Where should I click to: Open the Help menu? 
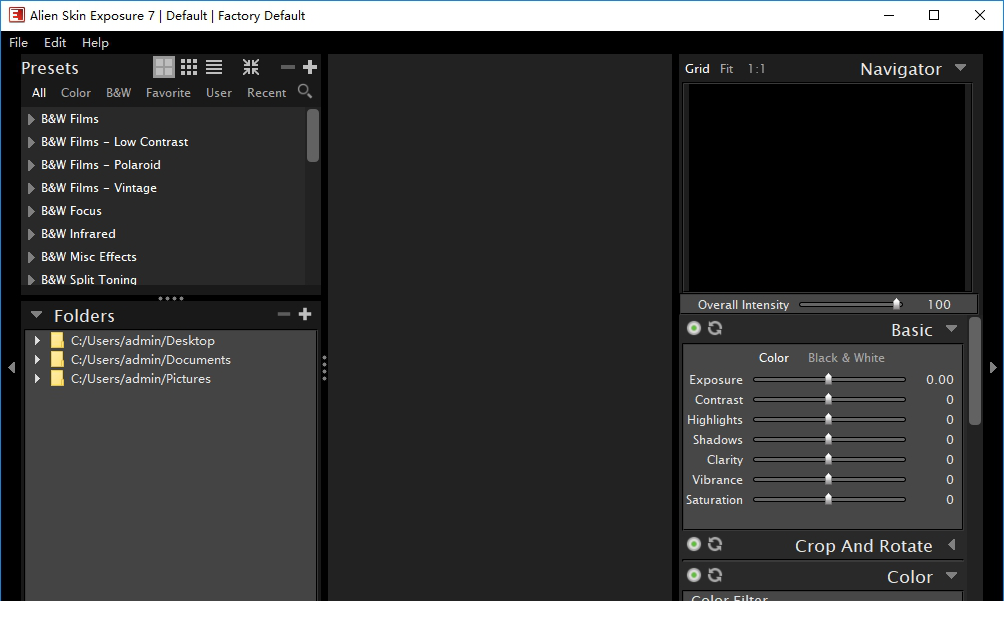click(95, 42)
